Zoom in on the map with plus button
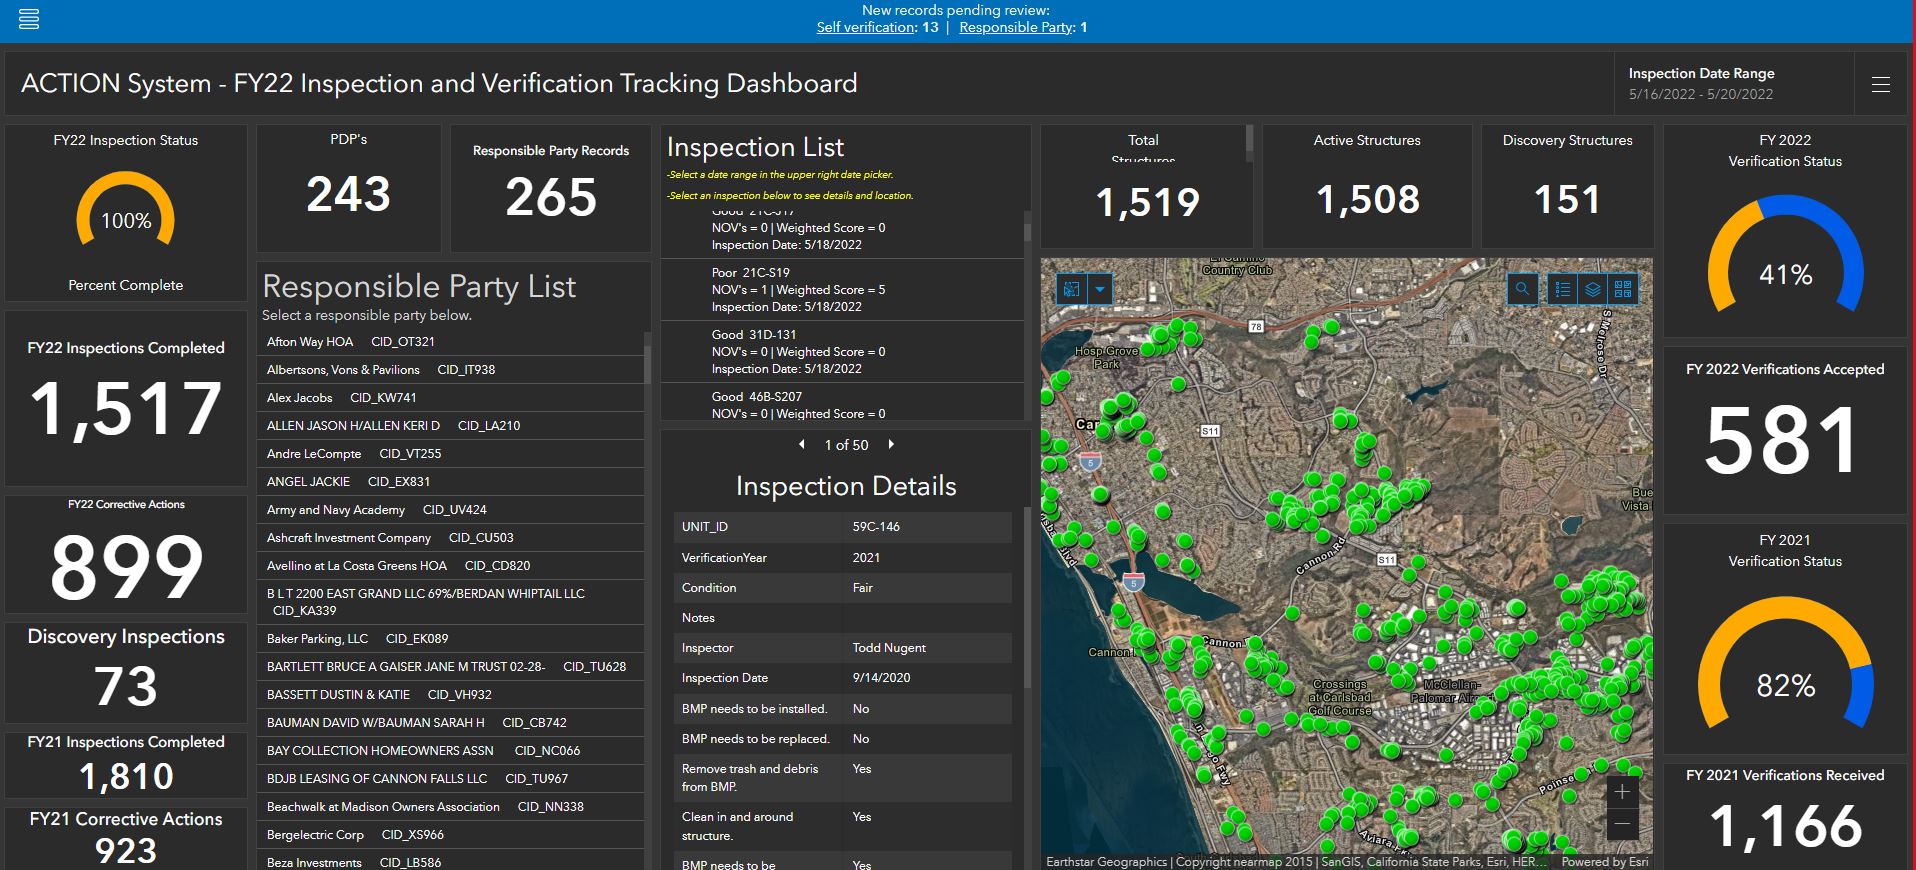1916x870 pixels. (x=1622, y=792)
